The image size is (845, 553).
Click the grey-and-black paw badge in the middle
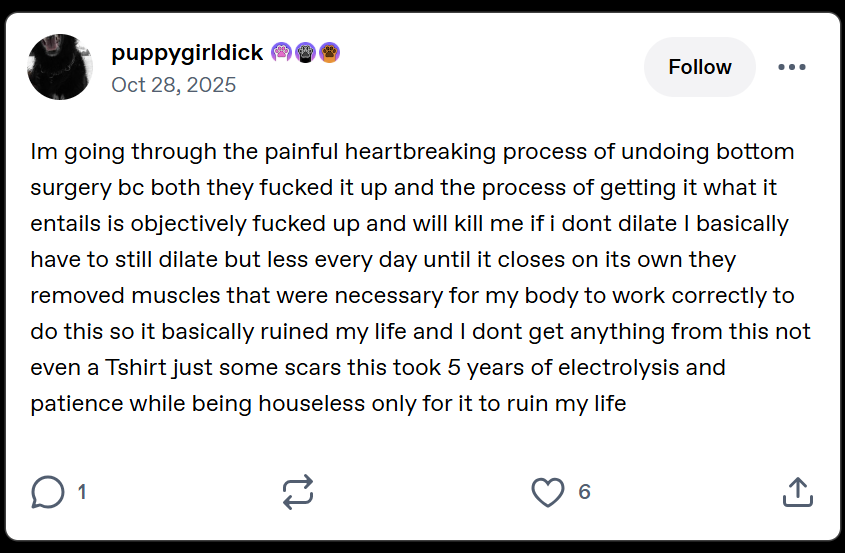tap(305, 53)
